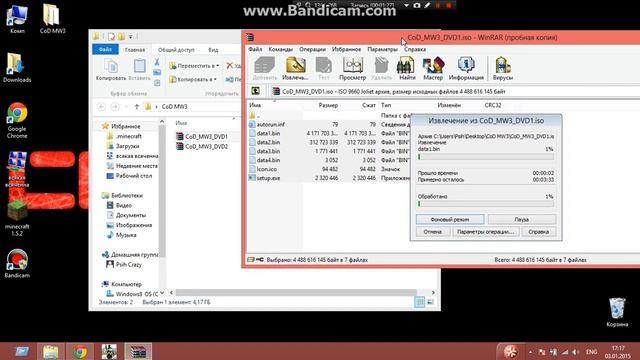Click the Delete (Удалить) toolbar icon in WinRAR
Viewport: 640px width, 360px height.
381,68
